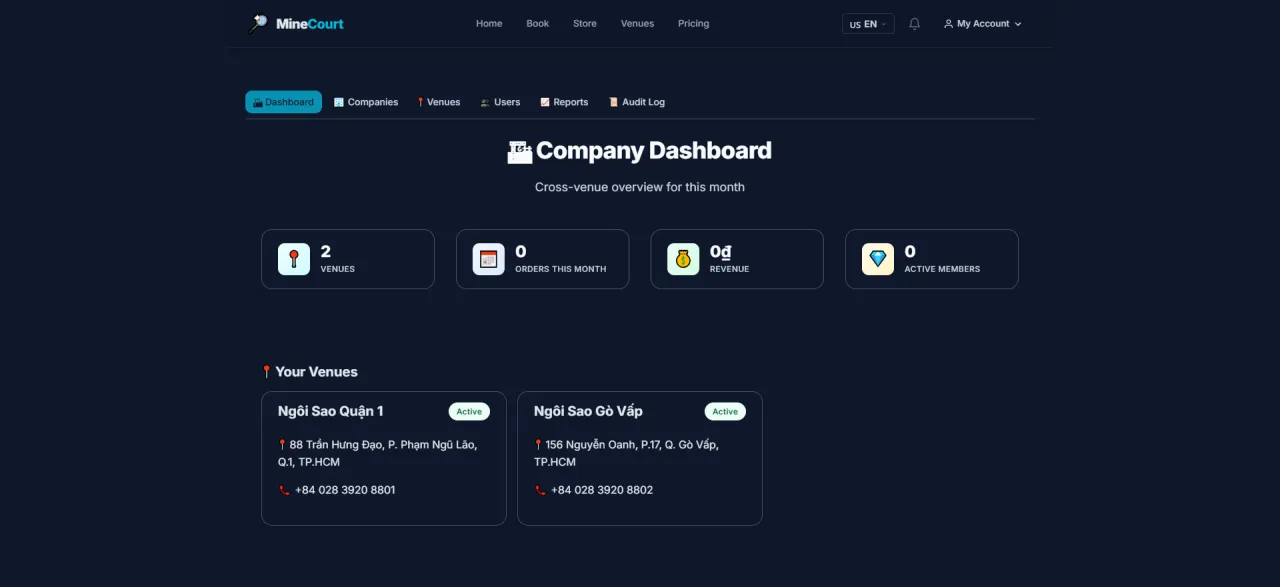Open the Store page

click(585, 24)
